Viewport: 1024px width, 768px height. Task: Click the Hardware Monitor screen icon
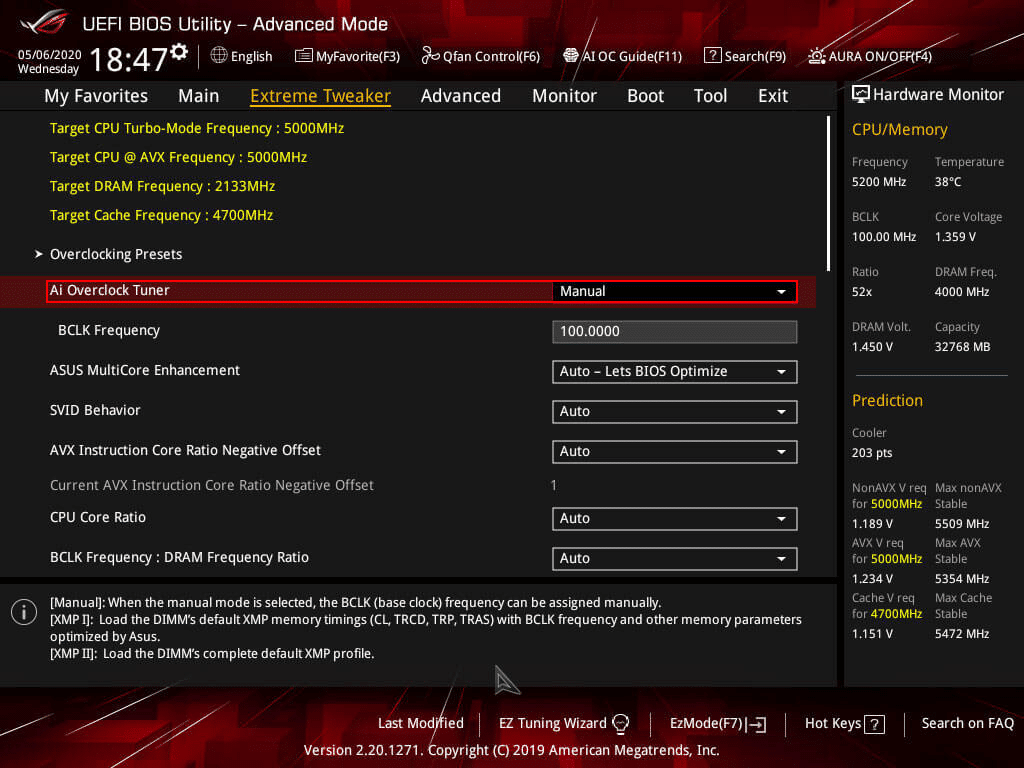coord(860,94)
